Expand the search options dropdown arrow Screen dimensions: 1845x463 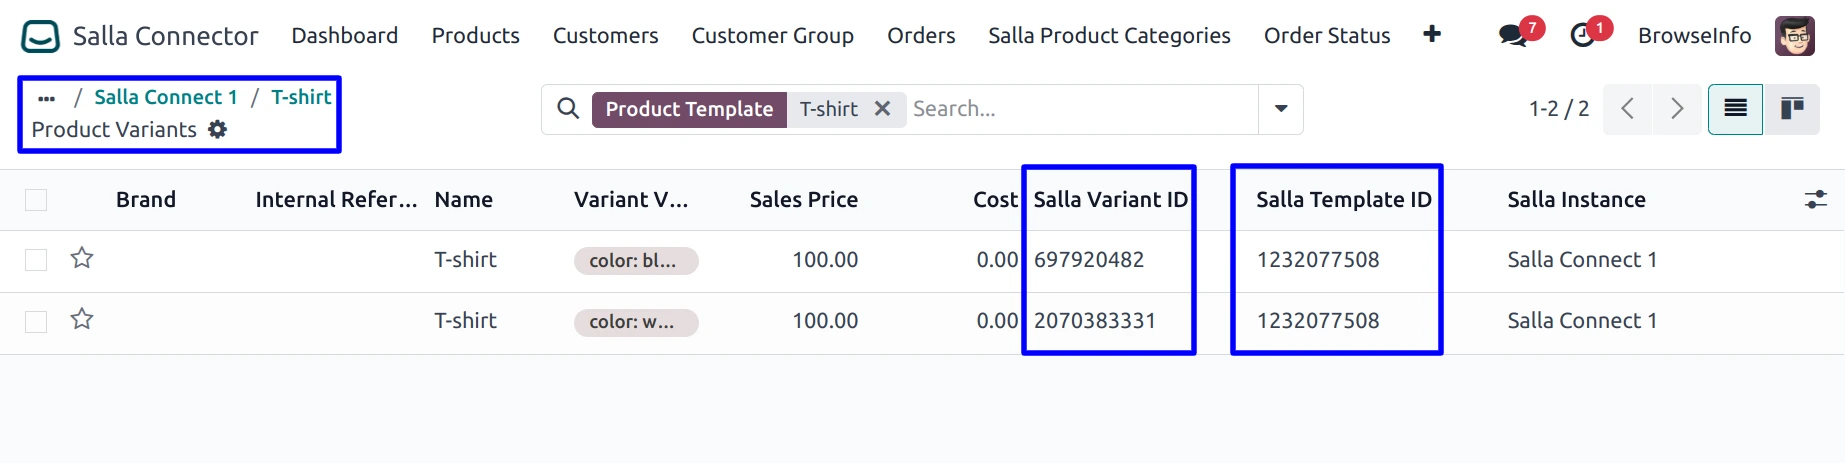1281,109
